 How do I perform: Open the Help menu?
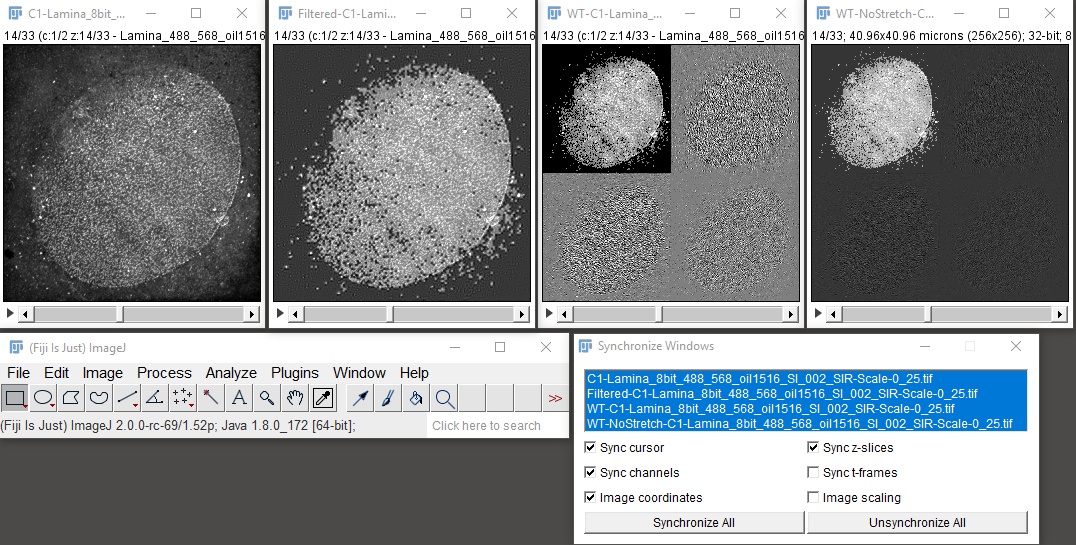[414, 373]
